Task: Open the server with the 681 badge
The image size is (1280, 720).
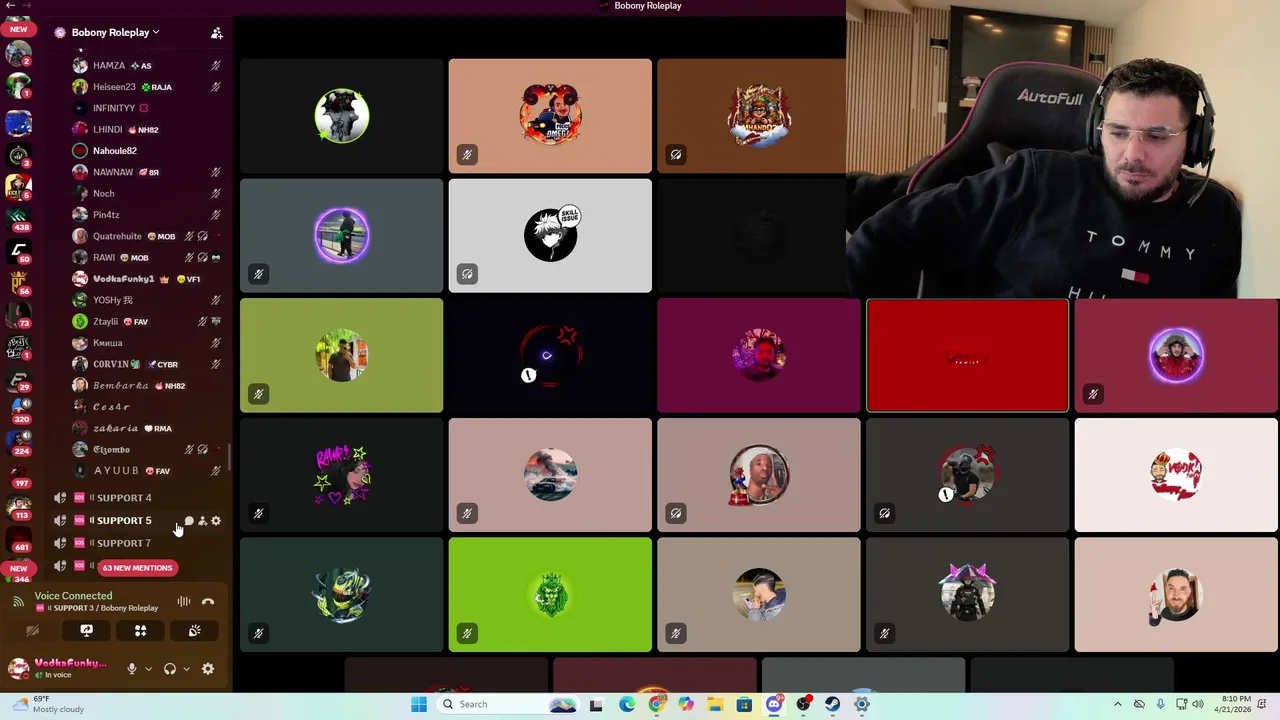Action: coord(18,539)
